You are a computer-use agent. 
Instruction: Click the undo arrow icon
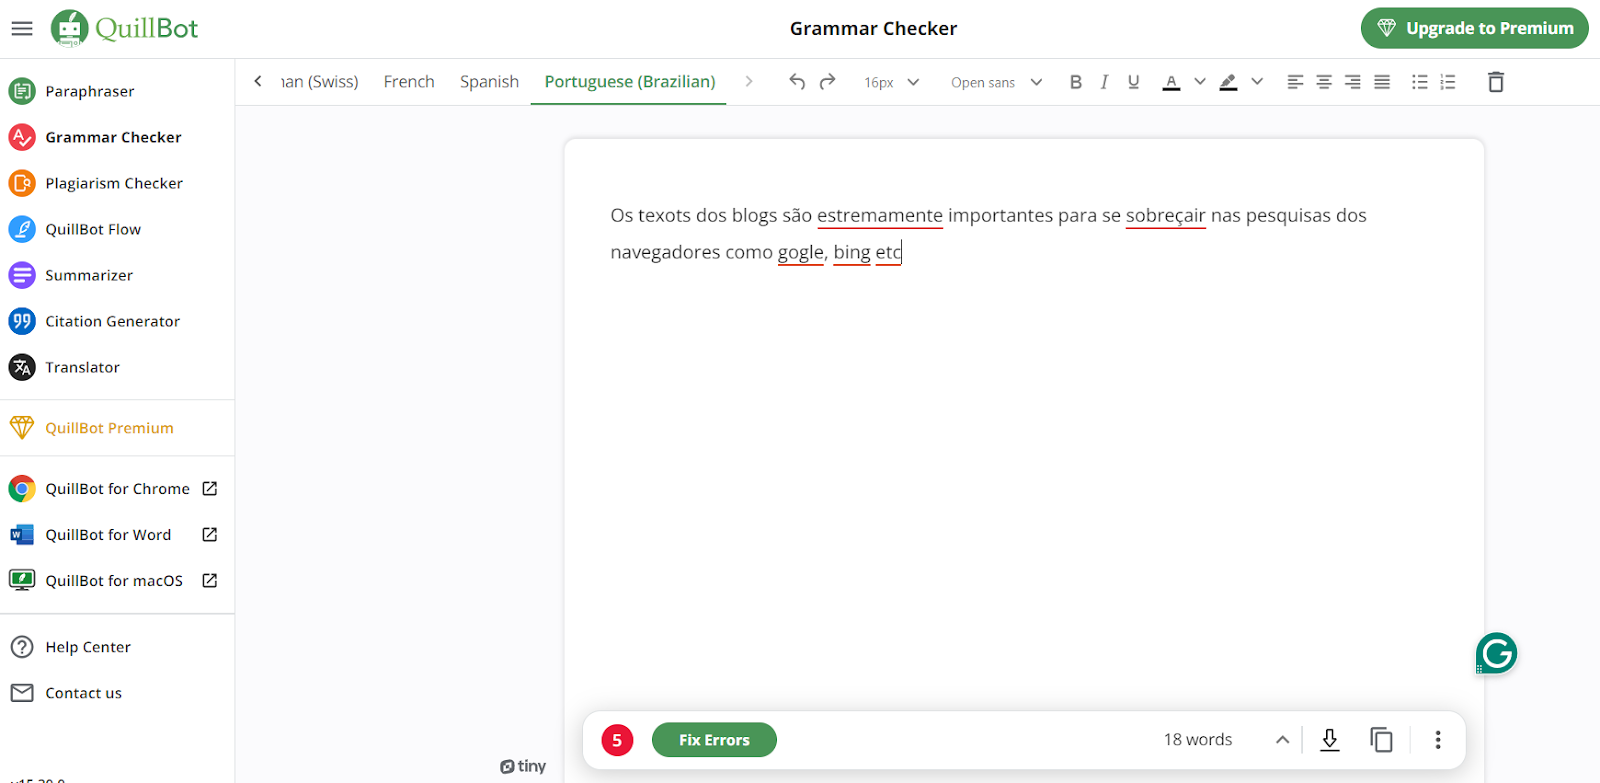[x=796, y=82]
